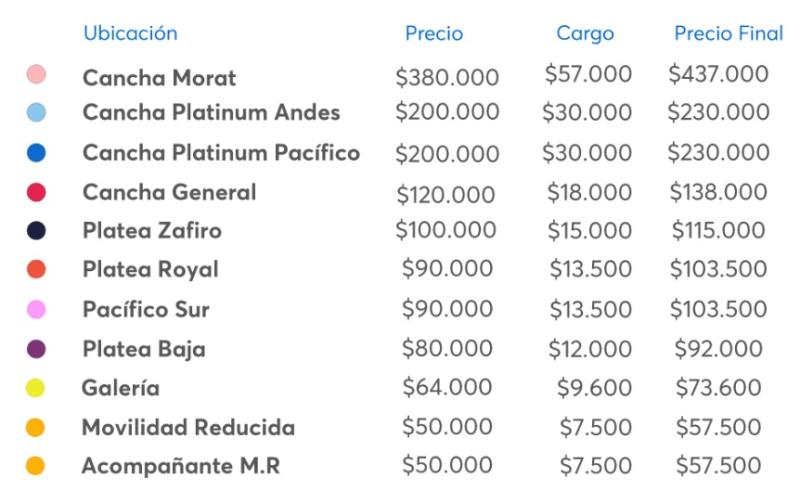The height and width of the screenshot is (490, 800).
Task: Click the yellow Galería color dot
Action: coord(36,388)
